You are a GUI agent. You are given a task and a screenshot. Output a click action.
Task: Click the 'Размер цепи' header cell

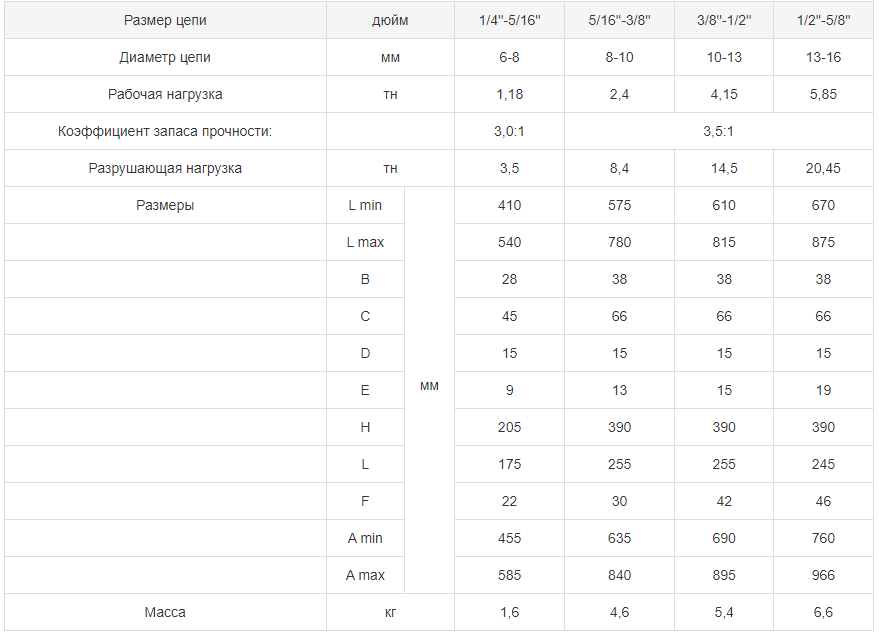[x=165, y=21]
